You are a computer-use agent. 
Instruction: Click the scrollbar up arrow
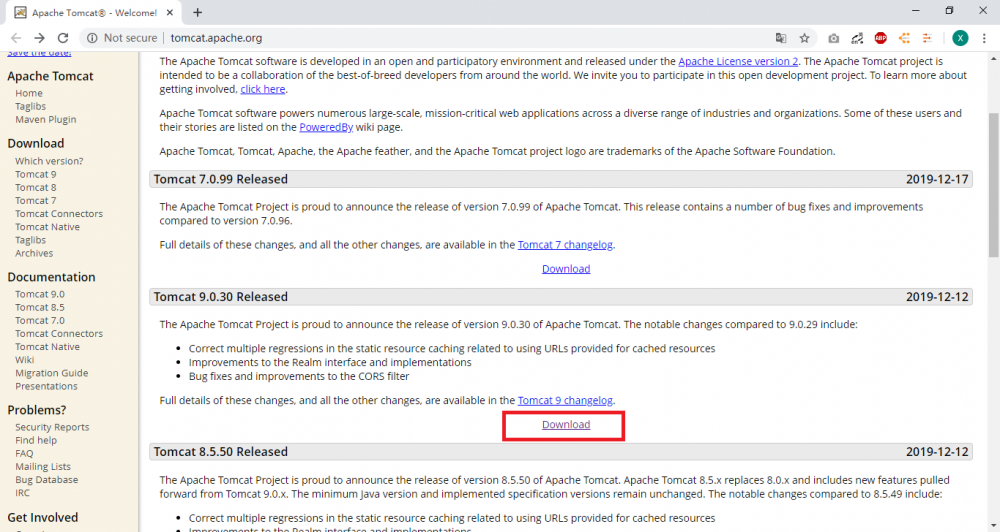pyautogui.click(x=994, y=59)
